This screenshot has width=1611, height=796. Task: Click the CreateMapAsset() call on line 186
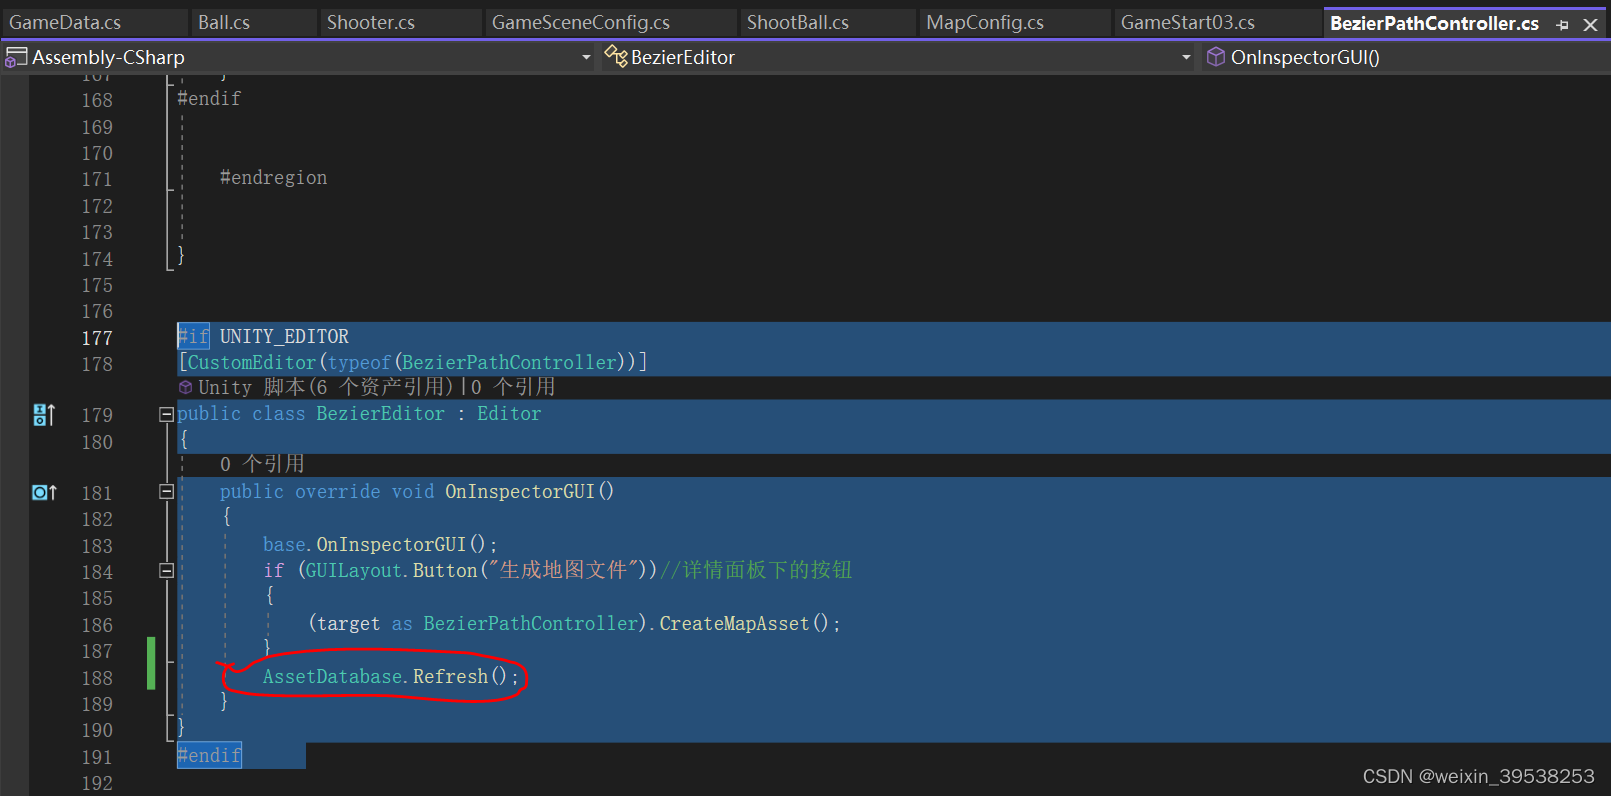click(x=750, y=624)
